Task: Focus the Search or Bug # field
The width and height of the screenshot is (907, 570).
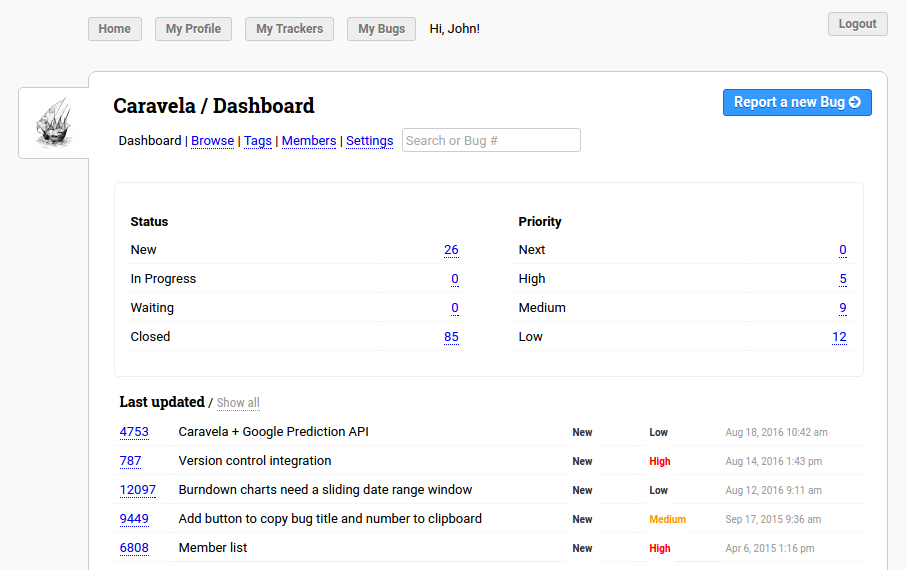Action: click(x=491, y=141)
